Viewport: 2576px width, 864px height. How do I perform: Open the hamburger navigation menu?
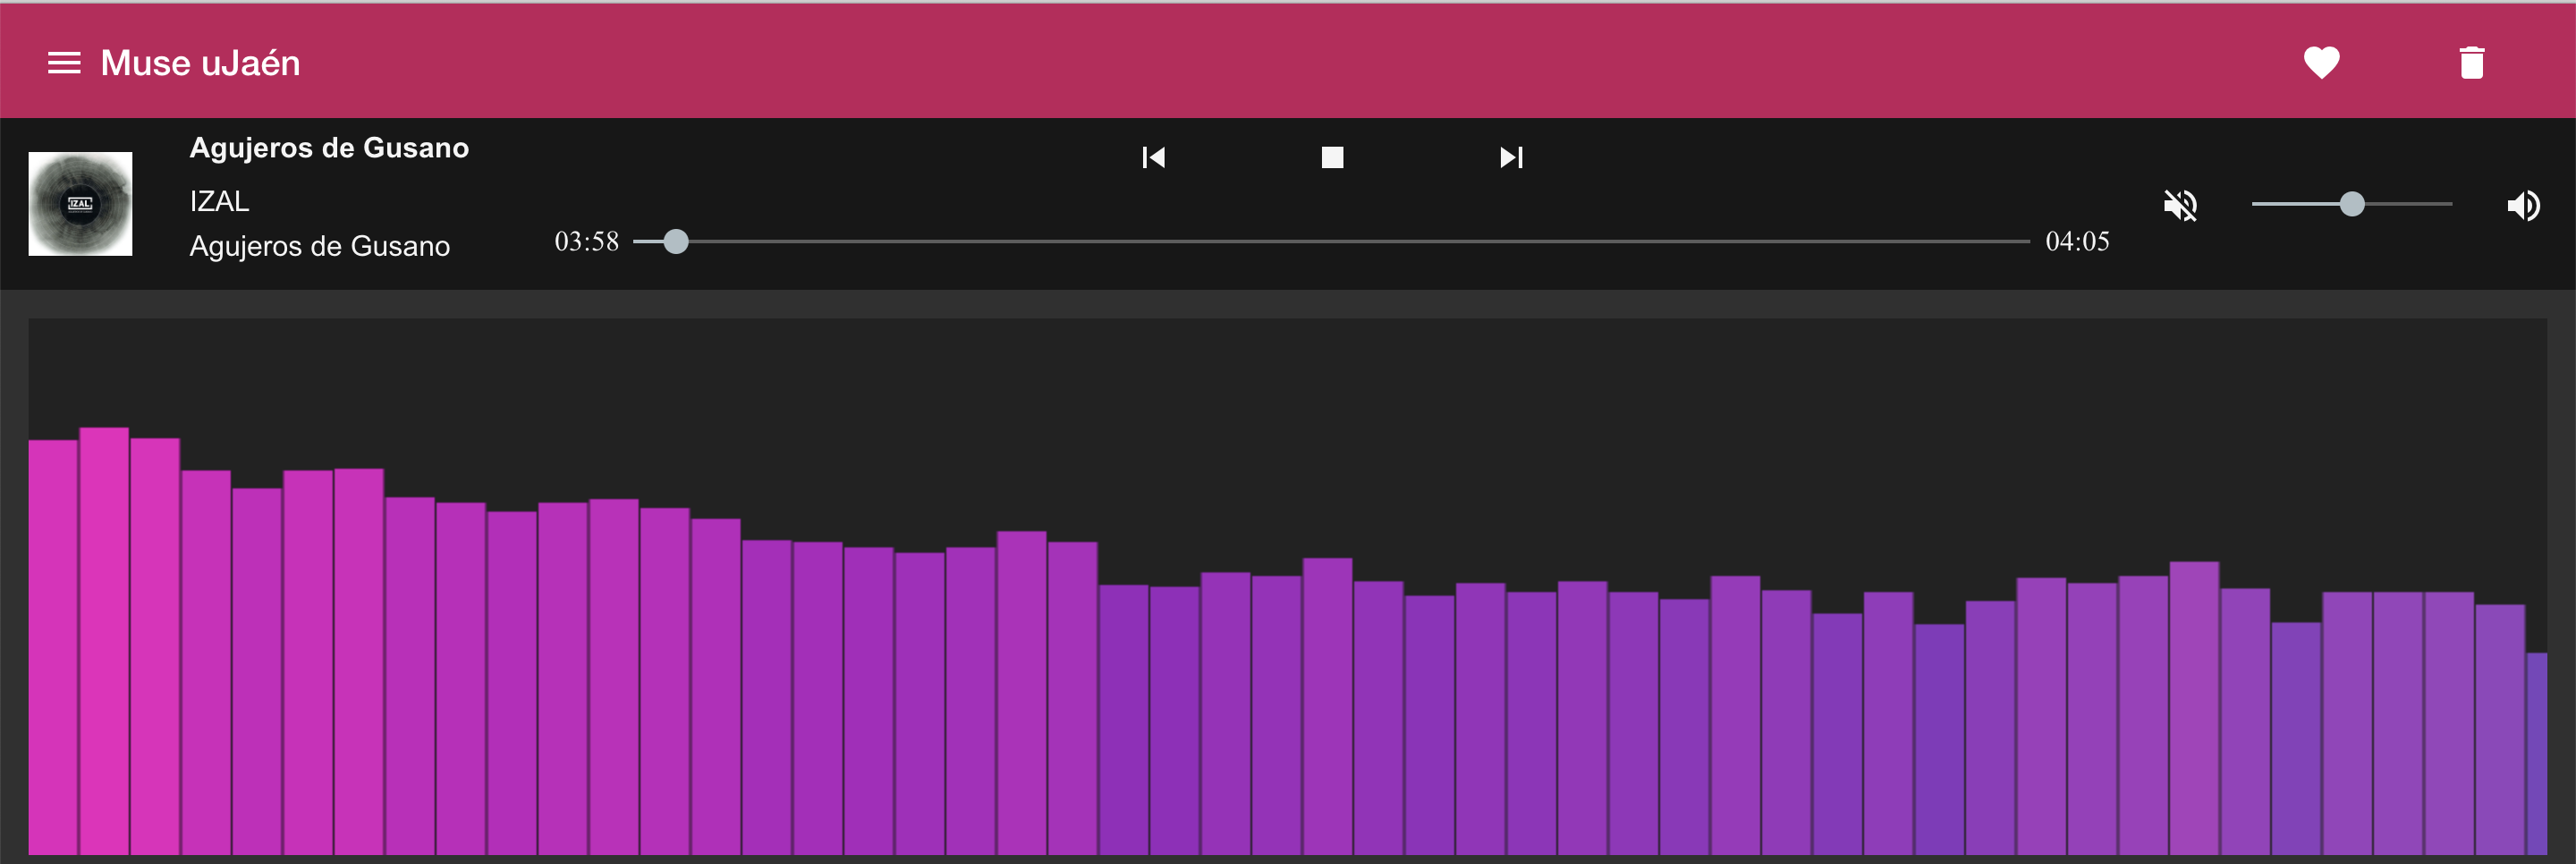(64, 63)
